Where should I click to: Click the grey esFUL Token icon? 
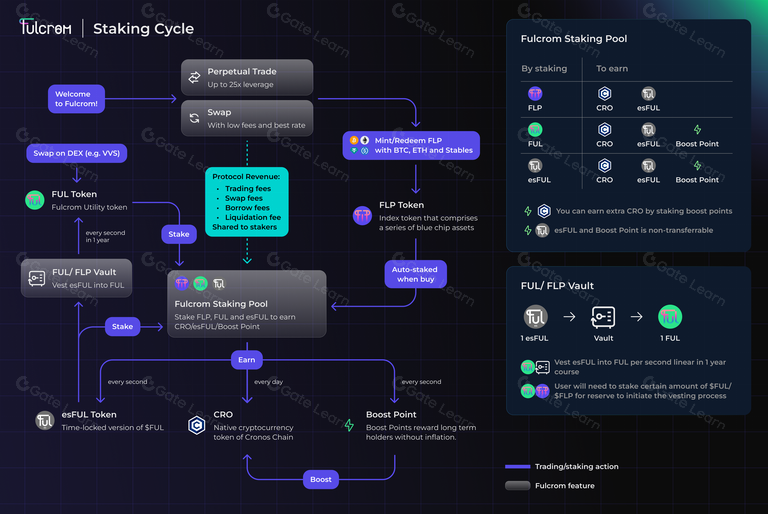click(x=45, y=420)
